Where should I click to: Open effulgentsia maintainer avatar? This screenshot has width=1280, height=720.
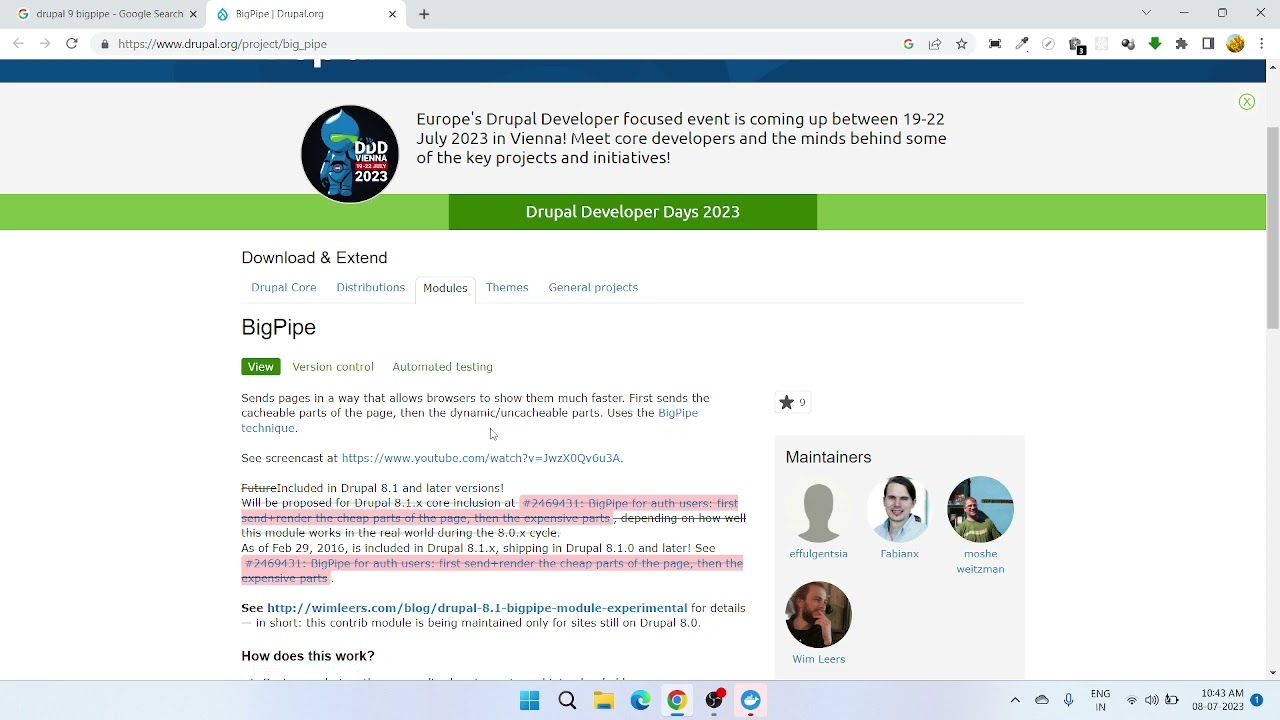818,510
